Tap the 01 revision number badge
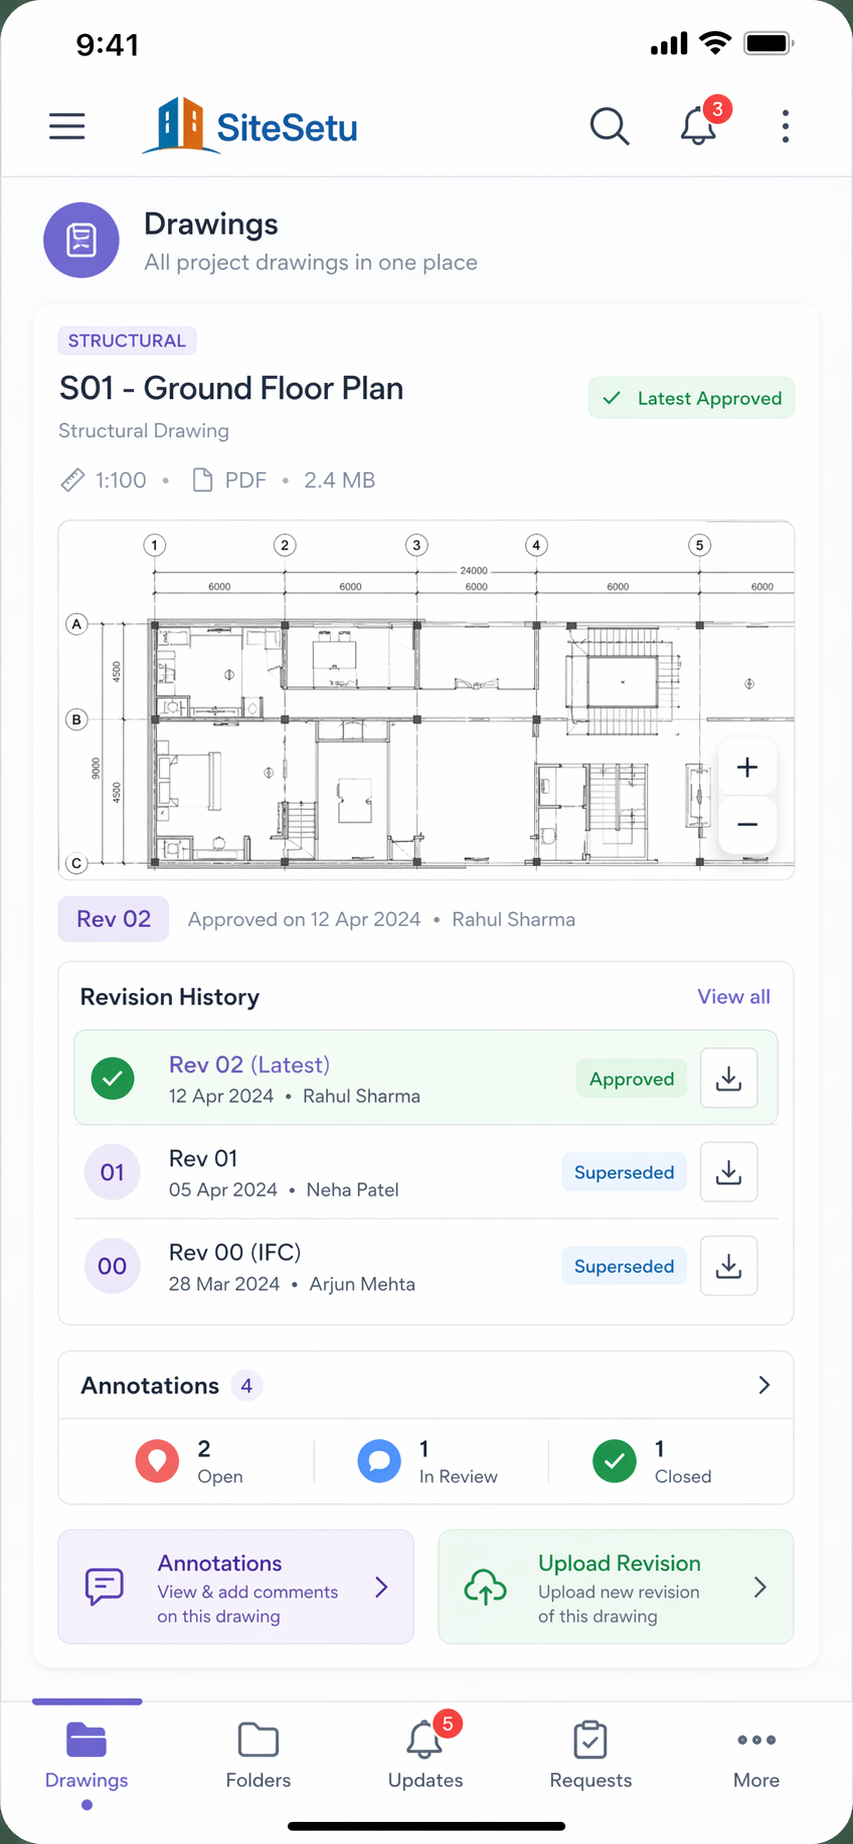The image size is (853, 1844). point(112,1172)
